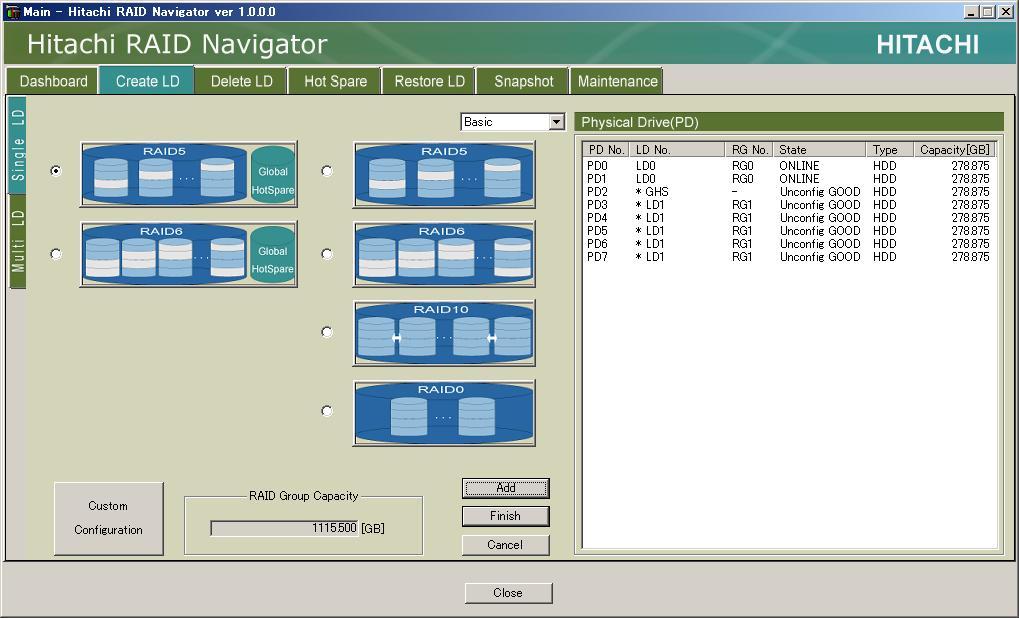This screenshot has width=1019, height=618.
Task: Open Custom Configuration
Action: (x=109, y=518)
